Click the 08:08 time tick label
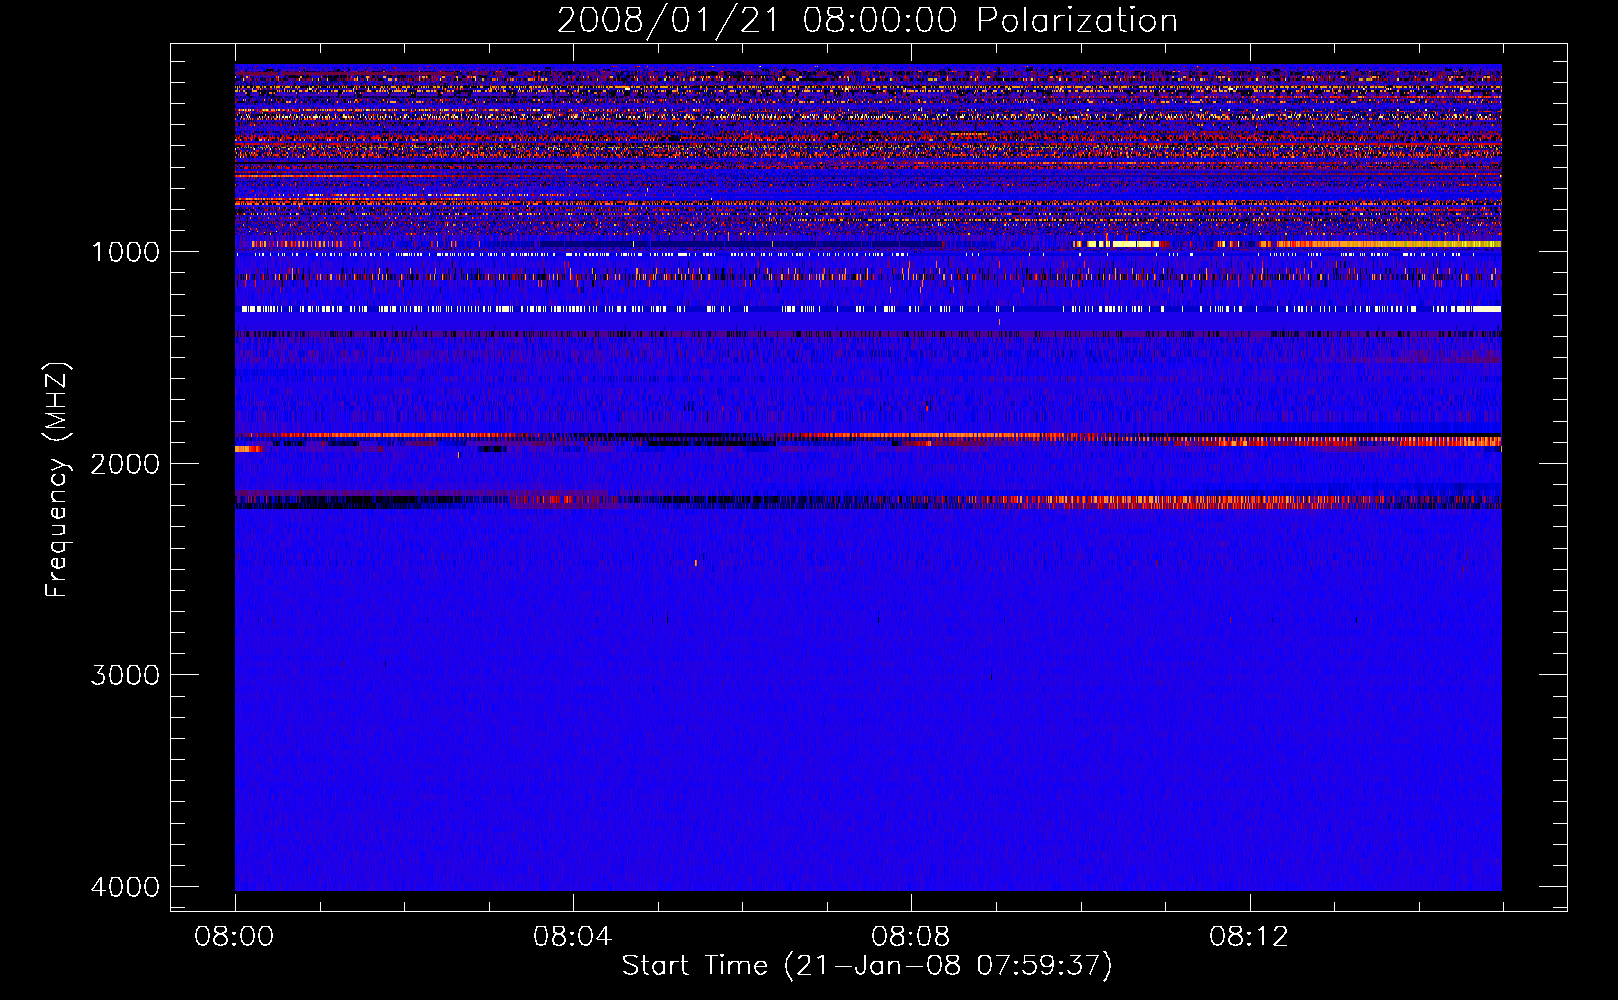Image resolution: width=1618 pixels, height=1000 pixels. click(x=910, y=937)
